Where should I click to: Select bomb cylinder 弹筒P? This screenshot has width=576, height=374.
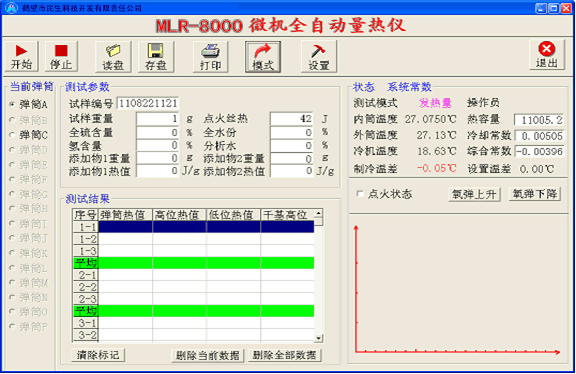(29, 326)
